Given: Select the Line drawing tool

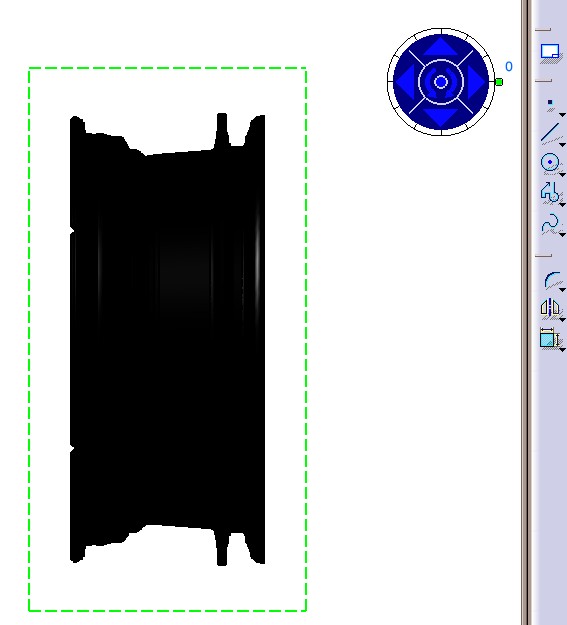Looking at the screenshot, I should point(550,133).
